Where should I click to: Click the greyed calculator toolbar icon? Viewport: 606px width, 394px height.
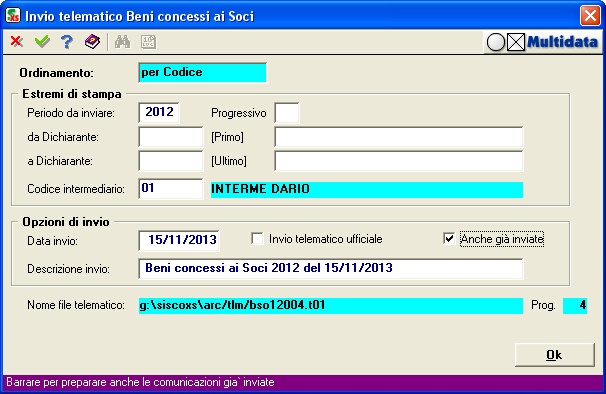coord(148,42)
